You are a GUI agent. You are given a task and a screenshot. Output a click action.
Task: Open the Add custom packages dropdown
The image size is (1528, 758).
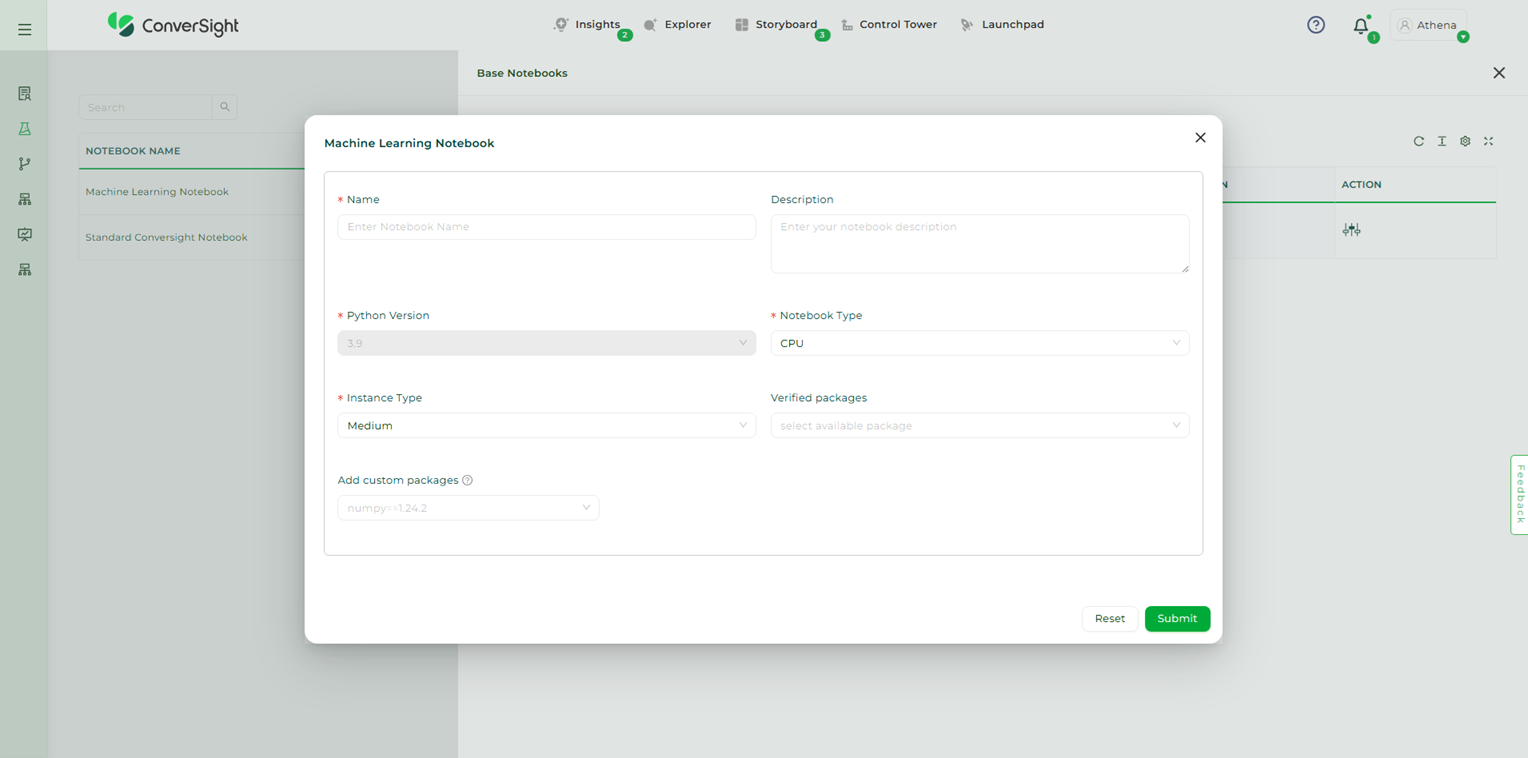[x=468, y=508]
